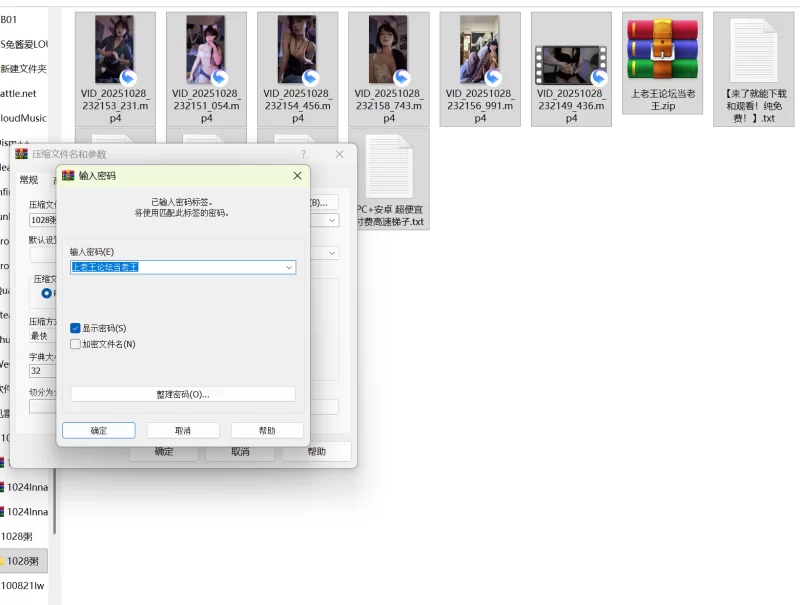Select video VID_20251028_232149_436.mp4
800x605 pixels.
pos(571,64)
